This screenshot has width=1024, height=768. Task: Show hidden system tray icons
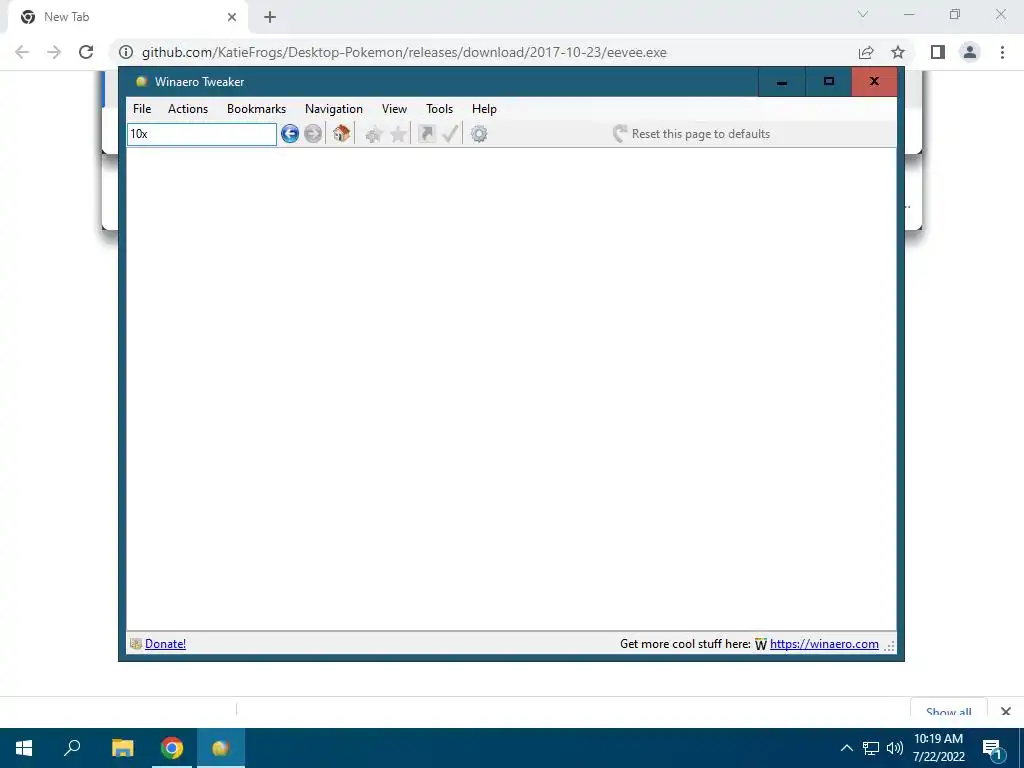(x=846, y=748)
